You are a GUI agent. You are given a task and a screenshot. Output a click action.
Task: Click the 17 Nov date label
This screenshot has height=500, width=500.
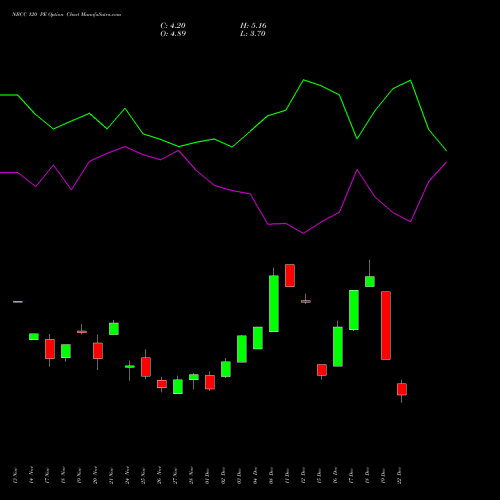pos(47,475)
